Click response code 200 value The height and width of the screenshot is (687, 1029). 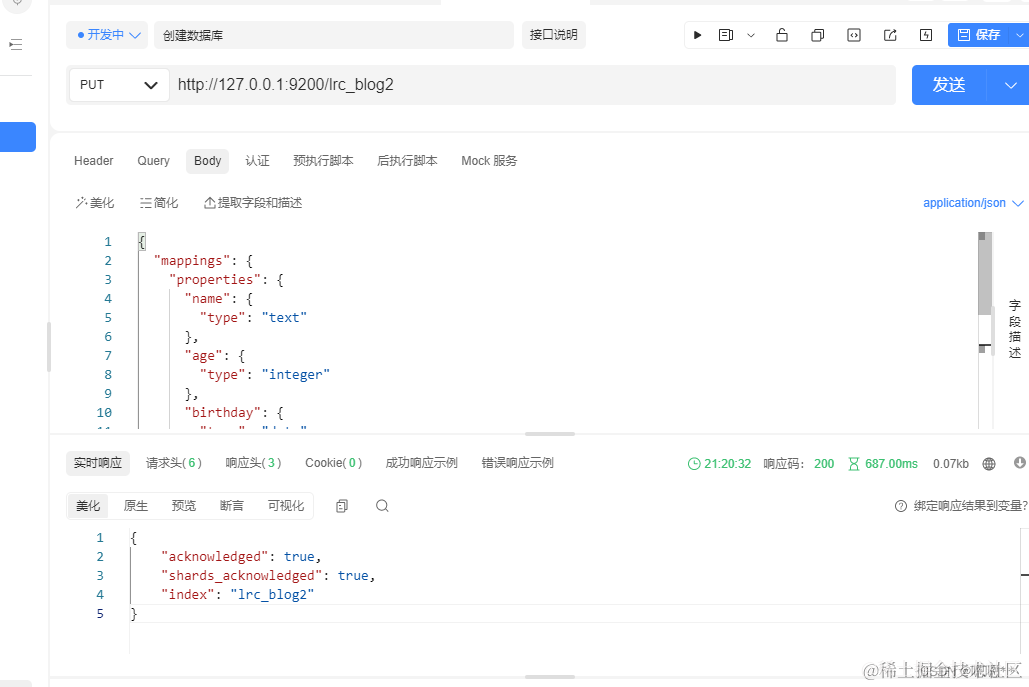pos(824,464)
